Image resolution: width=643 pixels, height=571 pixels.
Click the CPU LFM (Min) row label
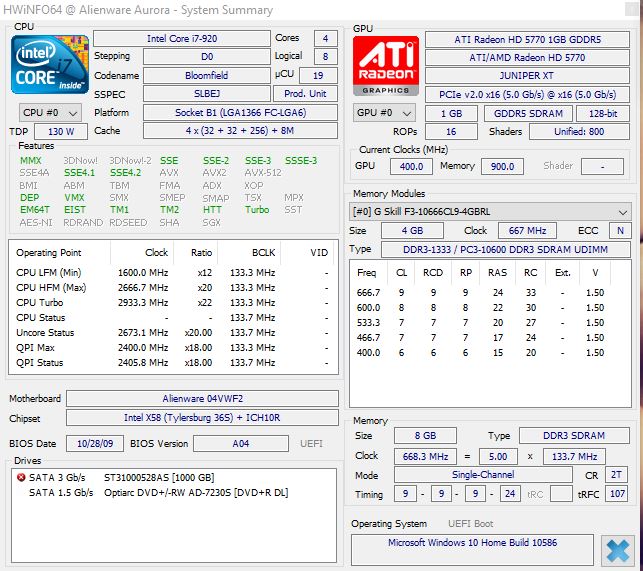coord(48,273)
